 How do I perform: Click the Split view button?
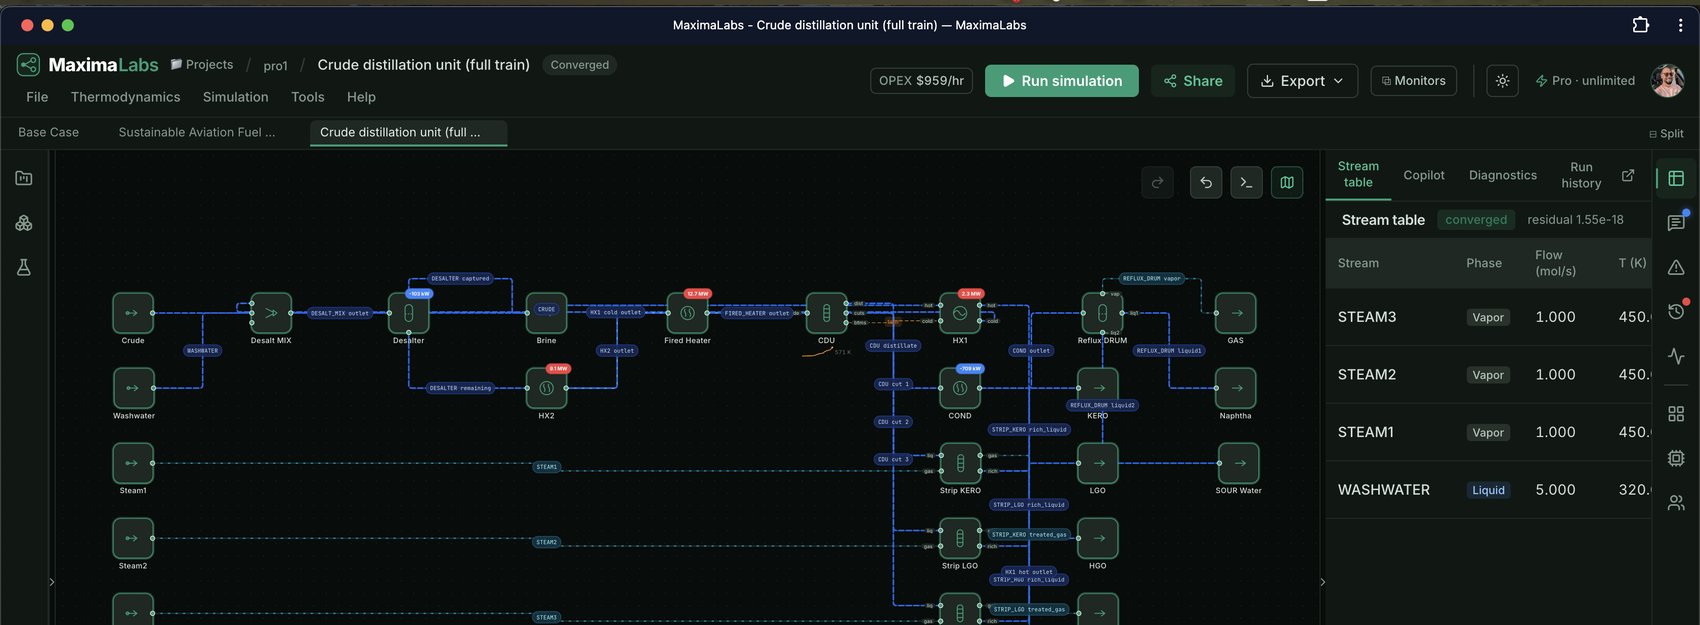coord(1666,134)
